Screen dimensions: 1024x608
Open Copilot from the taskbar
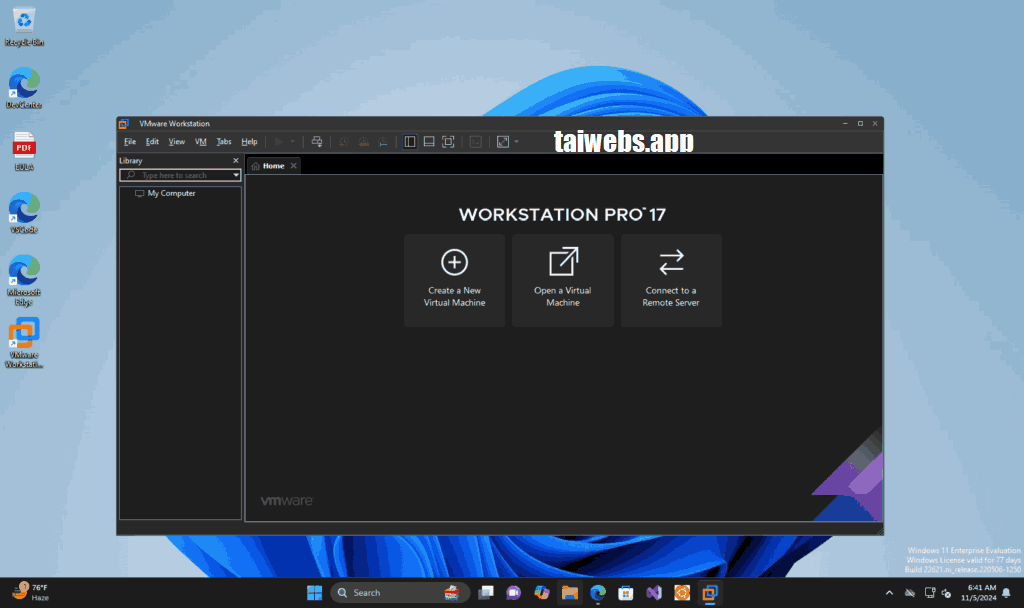(541, 592)
